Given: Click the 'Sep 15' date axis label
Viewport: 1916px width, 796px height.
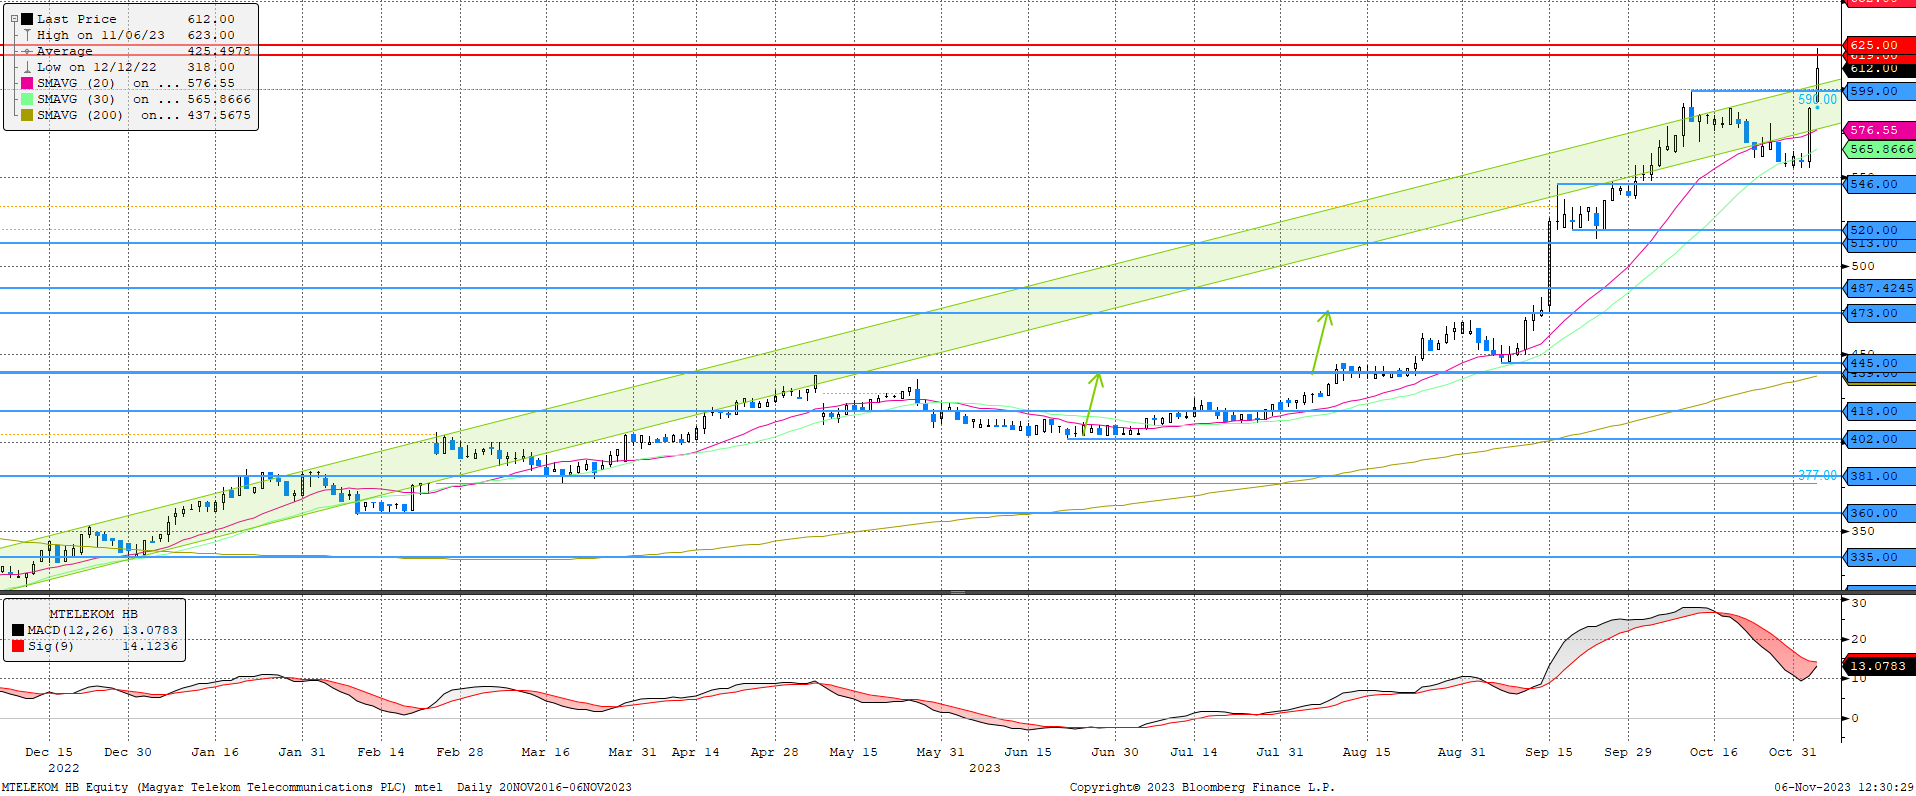Looking at the screenshot, I should tap(1549, 752).
